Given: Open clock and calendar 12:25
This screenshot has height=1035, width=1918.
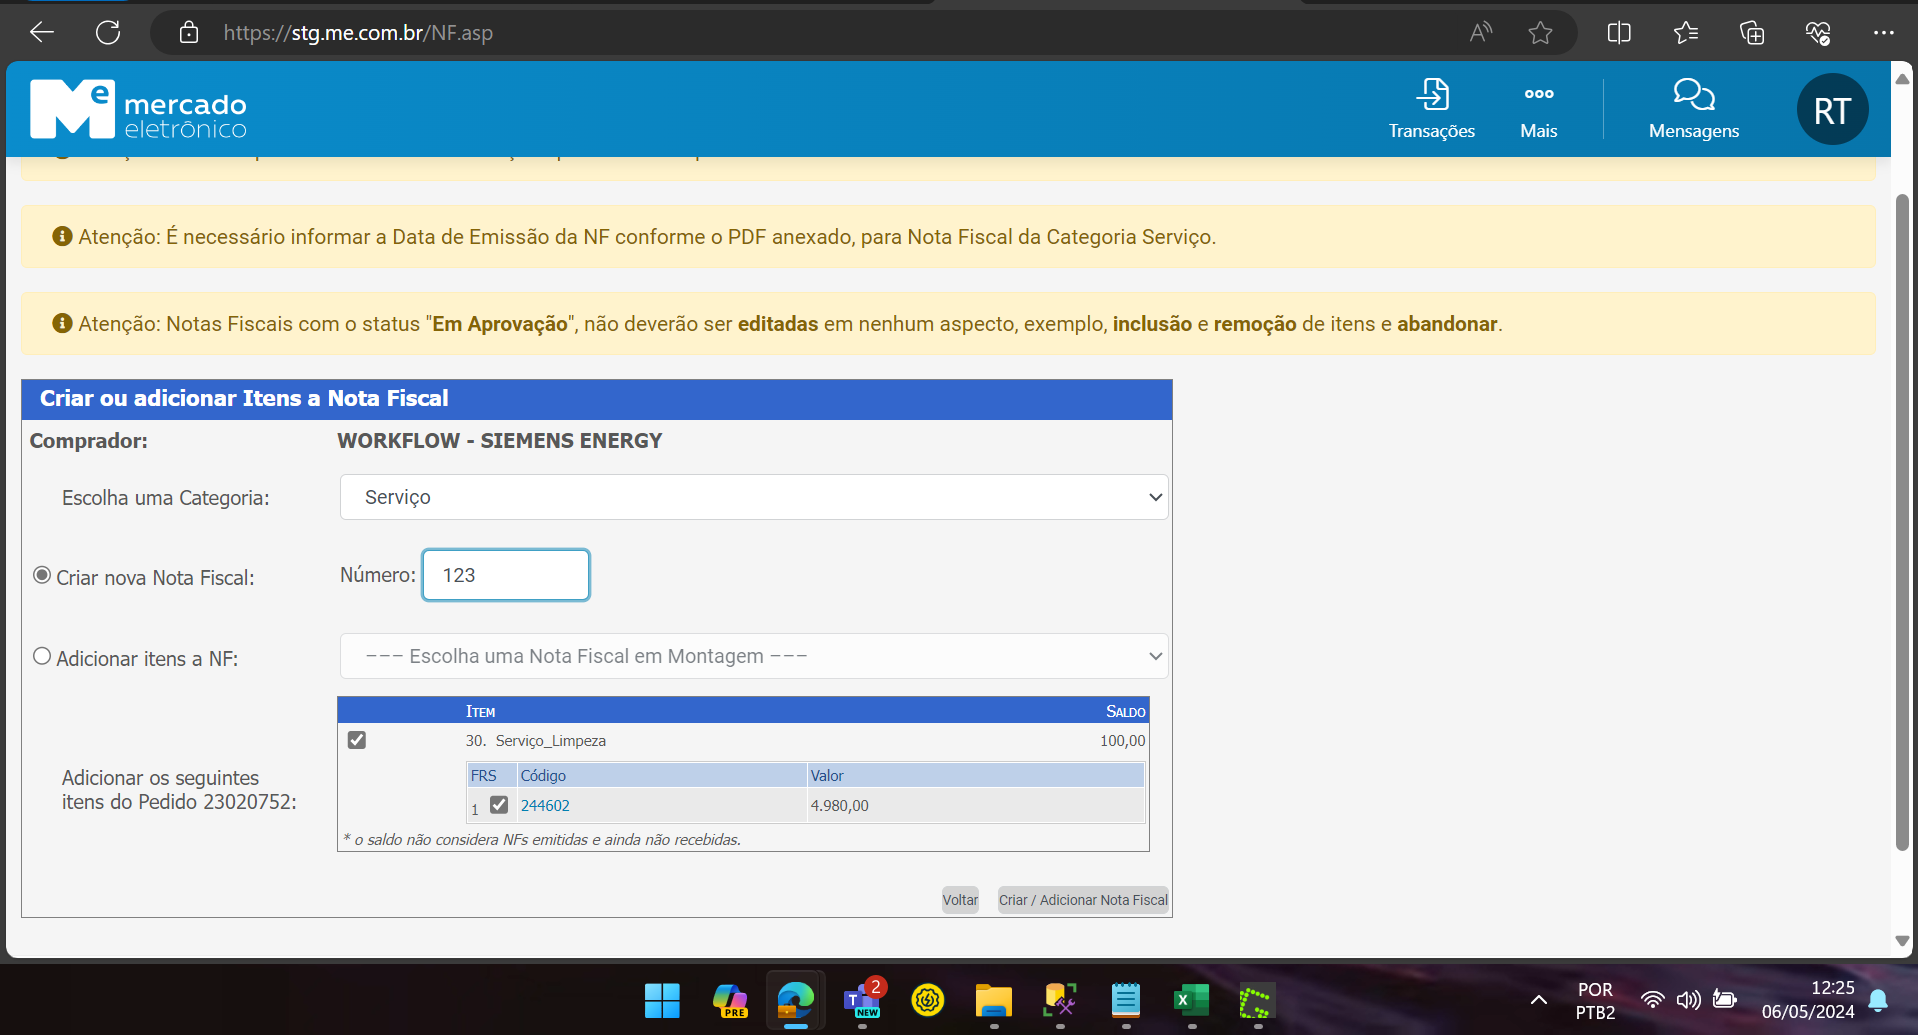Looking at the screenshot, I should point(1808,1000).
